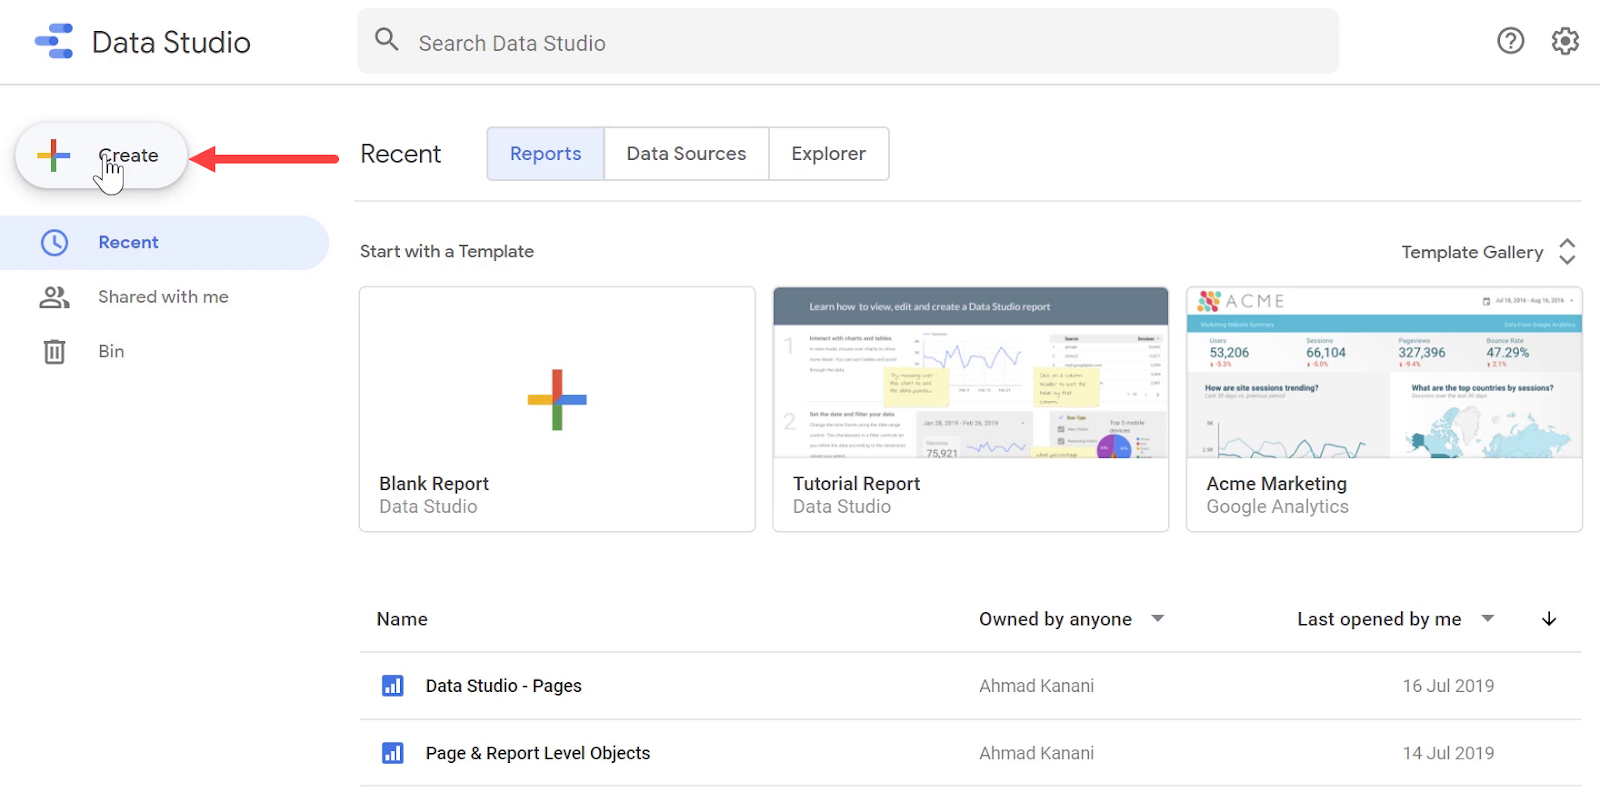Open the Blank Report template card
1600x793 pixels.
[x=557, y=410]
